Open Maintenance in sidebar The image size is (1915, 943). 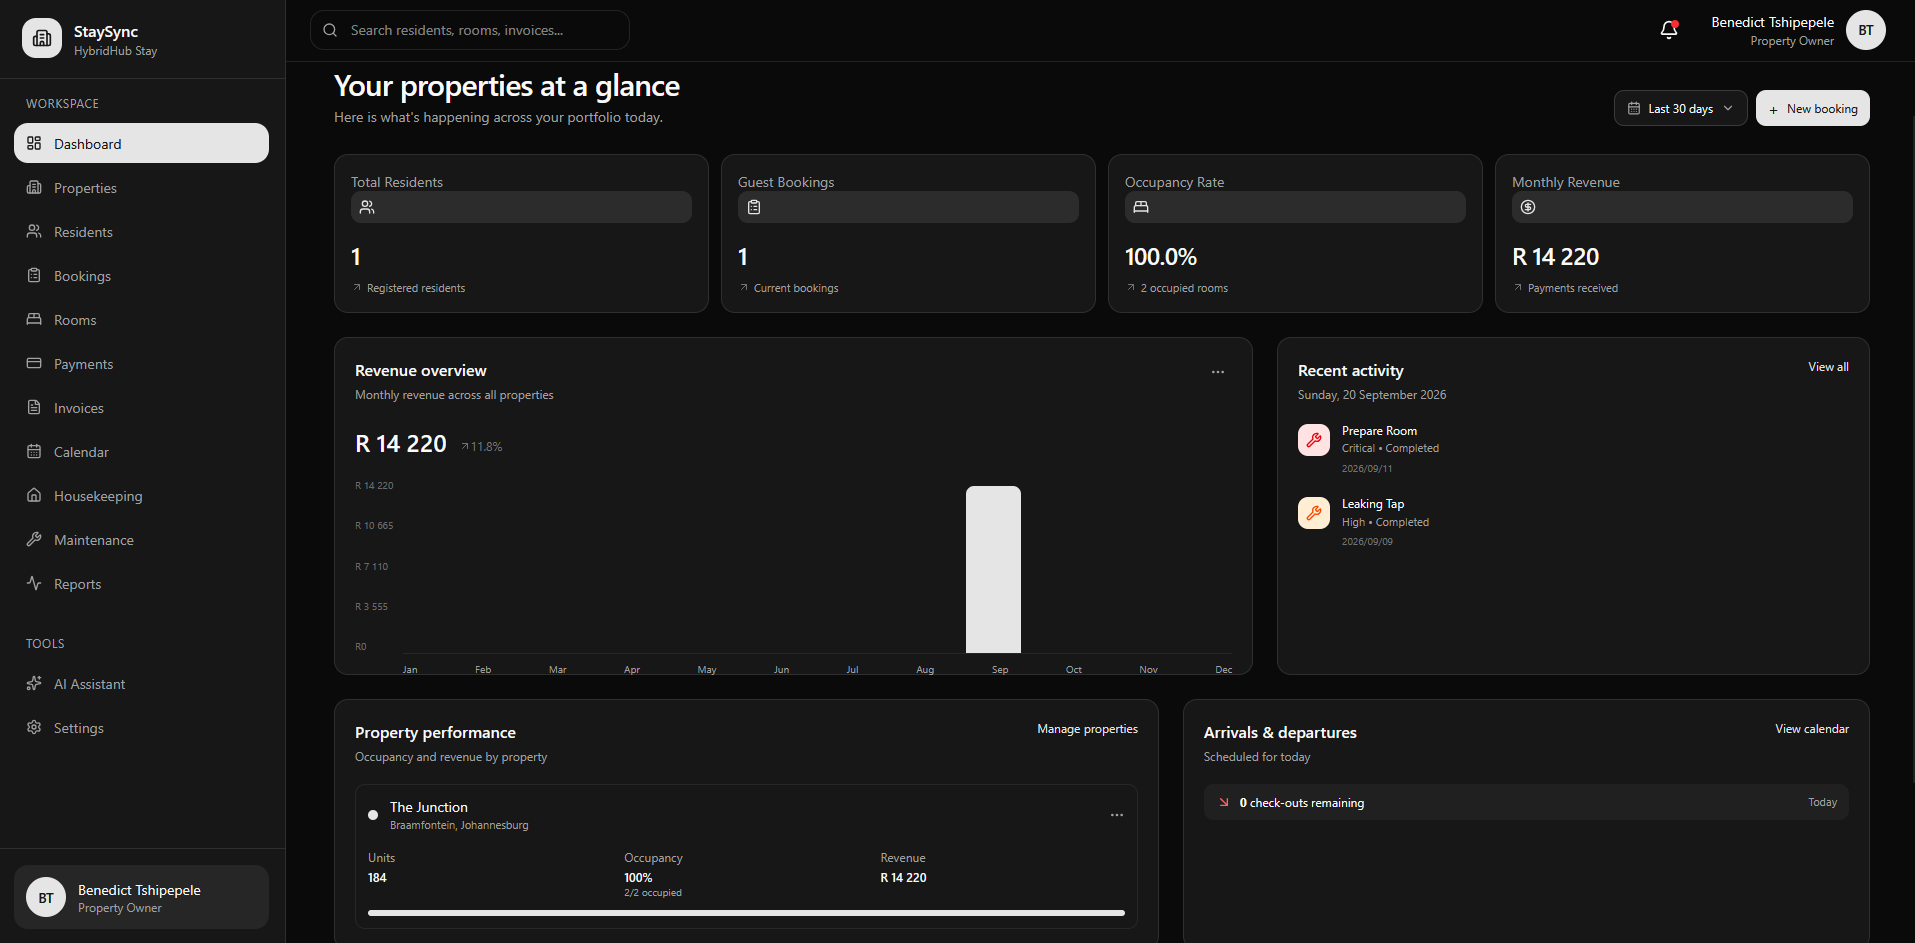click(141, 540)
